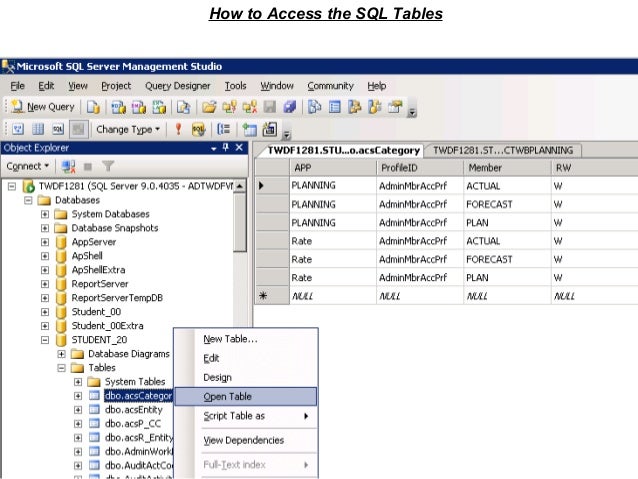
Task: Toggle the Show Diagram Pane icon
Action: point(18,129)
